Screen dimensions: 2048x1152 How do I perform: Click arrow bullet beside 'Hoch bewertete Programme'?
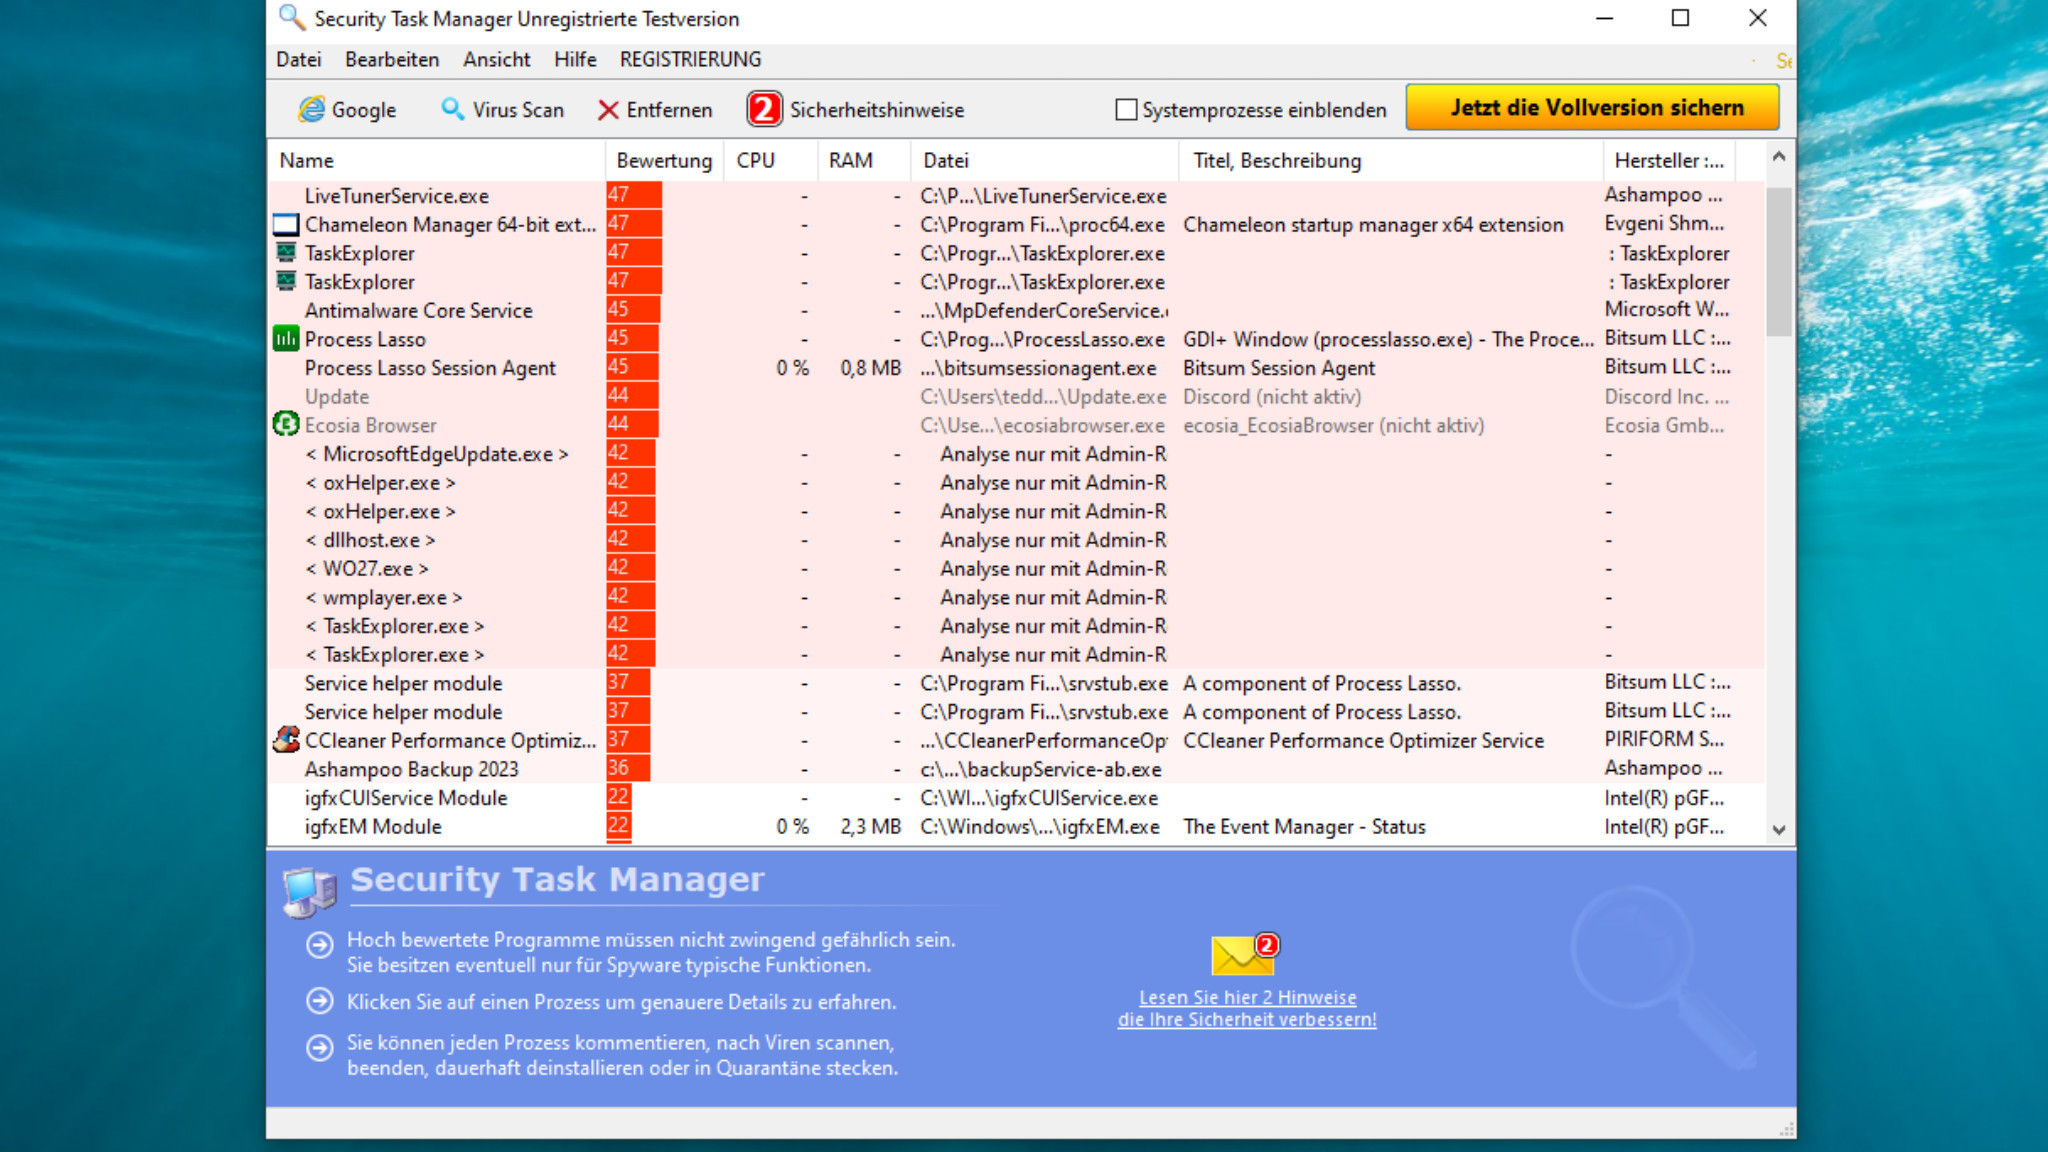[x=320, y=945]
